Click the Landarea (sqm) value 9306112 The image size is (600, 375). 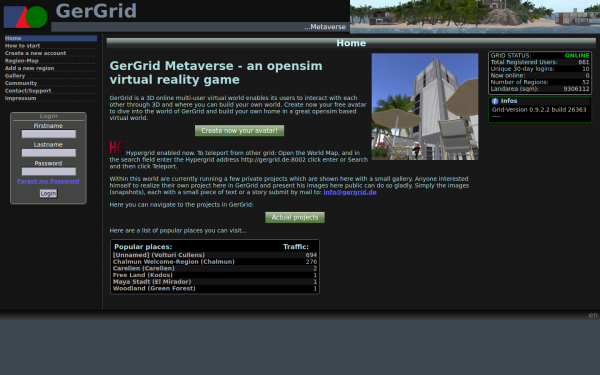pyautogui.click(x=576, y=89)
